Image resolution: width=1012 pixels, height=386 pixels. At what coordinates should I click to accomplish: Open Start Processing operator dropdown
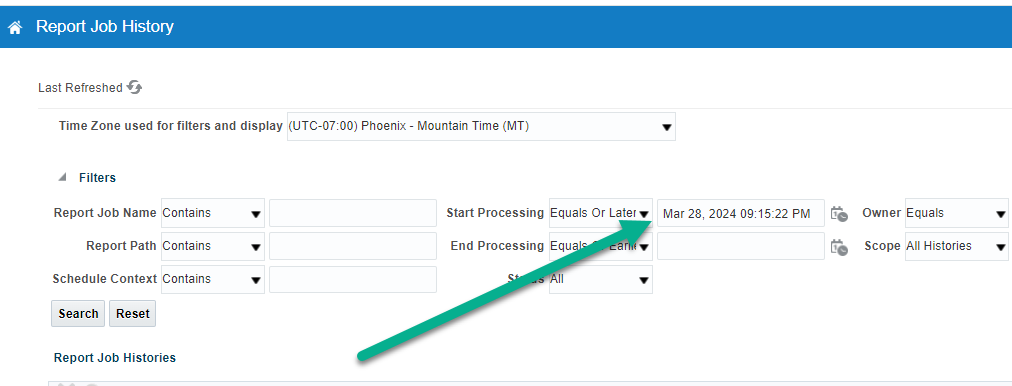600,213
